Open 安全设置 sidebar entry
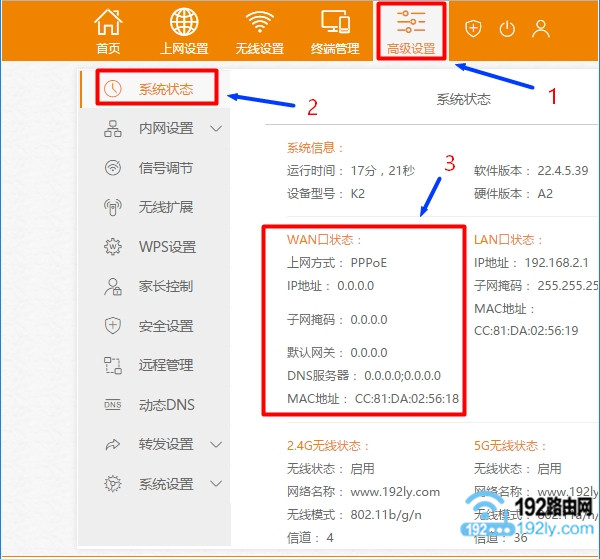This screenshot has height=559, width=600. (165, 326)
